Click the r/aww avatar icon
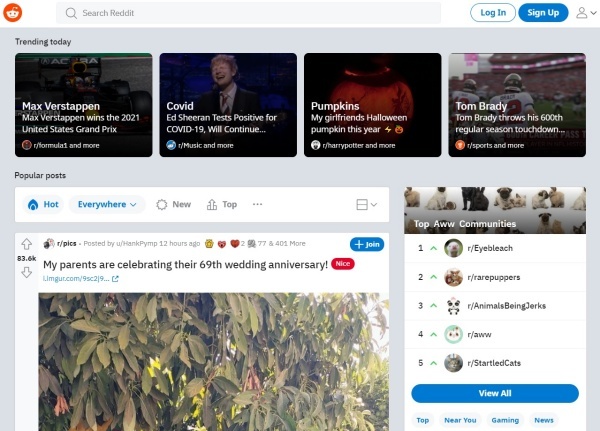 point(453,334)
